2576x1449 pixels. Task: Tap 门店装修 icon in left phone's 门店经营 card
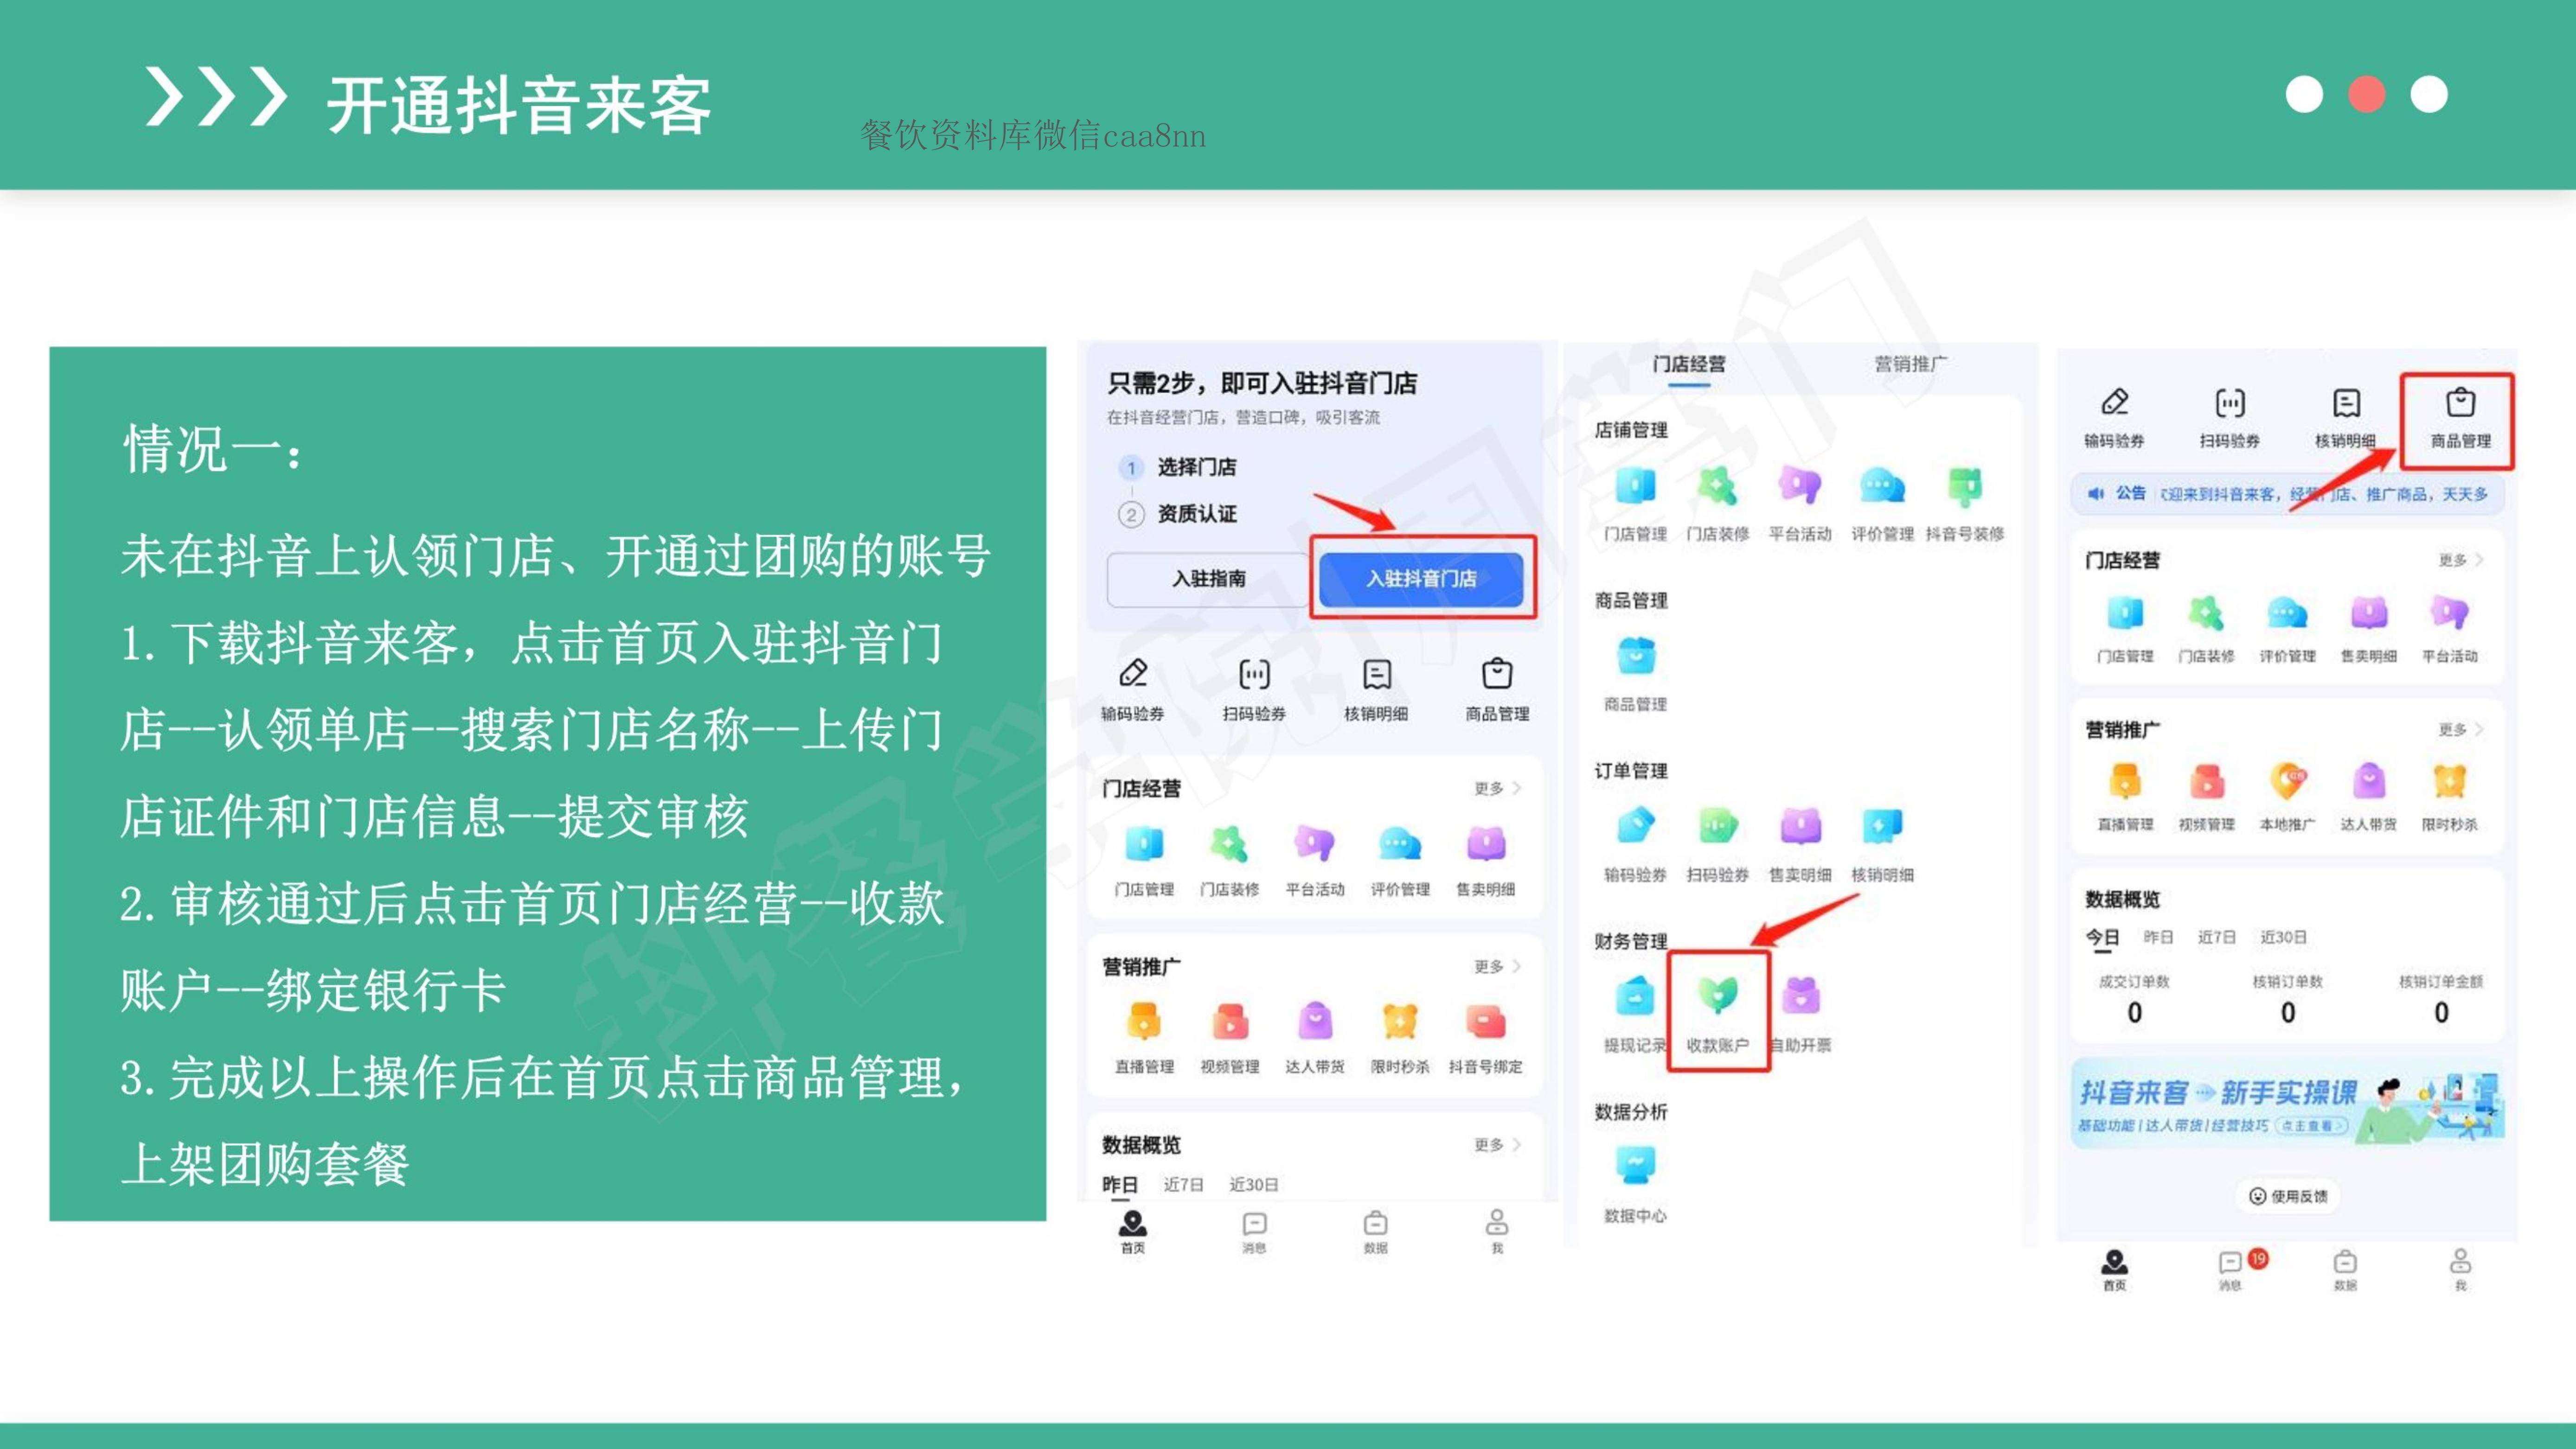pyautogui.click(x=1229, y=844)
